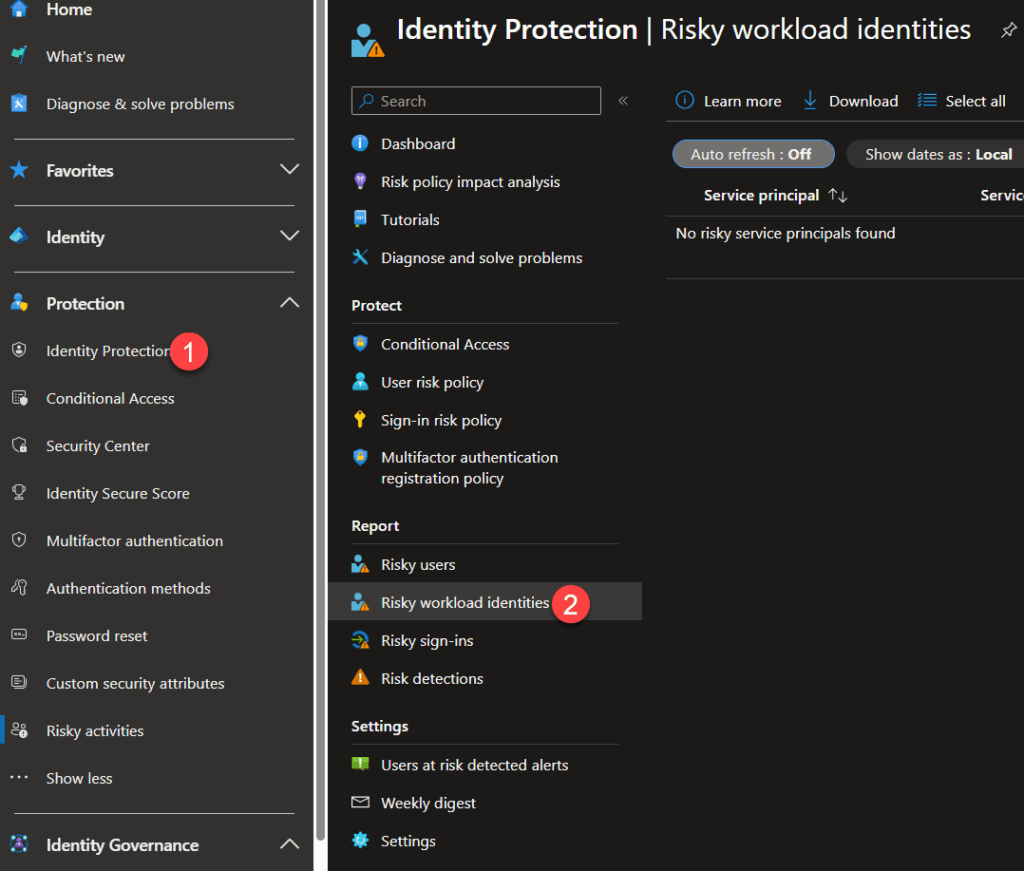Image resolution: width=1024 pixels, height=871 pixels.
Task: Click the Favorites star icon
Action: point(19,170)
